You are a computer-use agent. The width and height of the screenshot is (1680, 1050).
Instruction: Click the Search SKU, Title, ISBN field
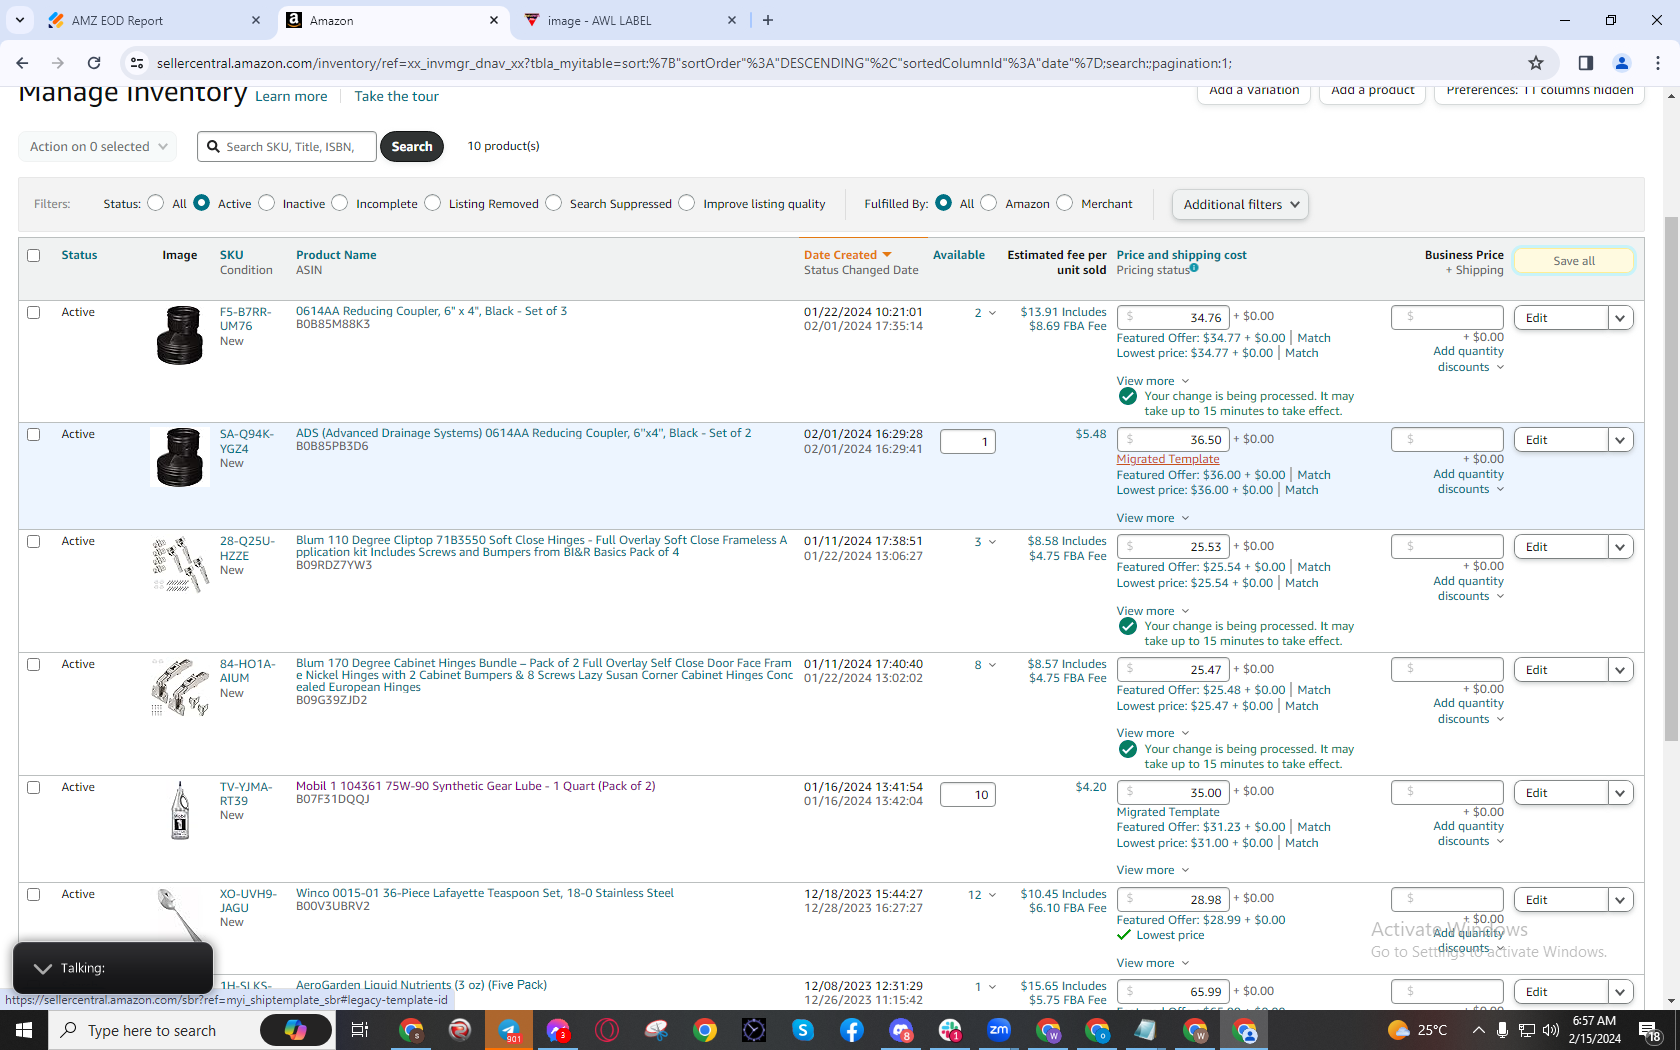point(287,146)
